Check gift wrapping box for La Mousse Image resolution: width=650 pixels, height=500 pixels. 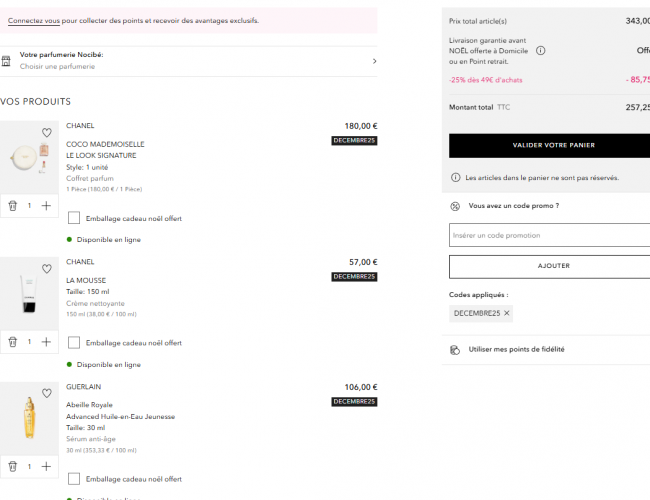click(74, 342)
